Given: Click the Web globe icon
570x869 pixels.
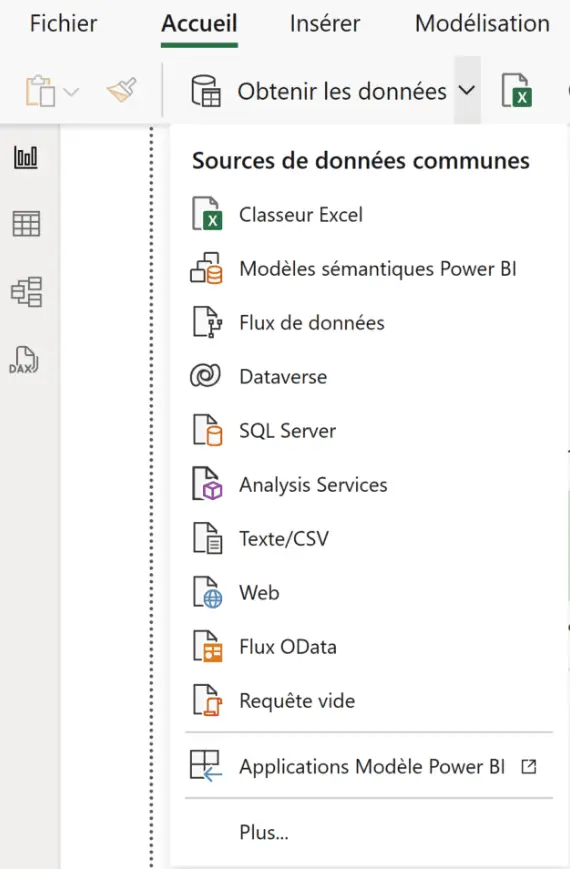Looking at the screenshot, I should click(207, 592).
